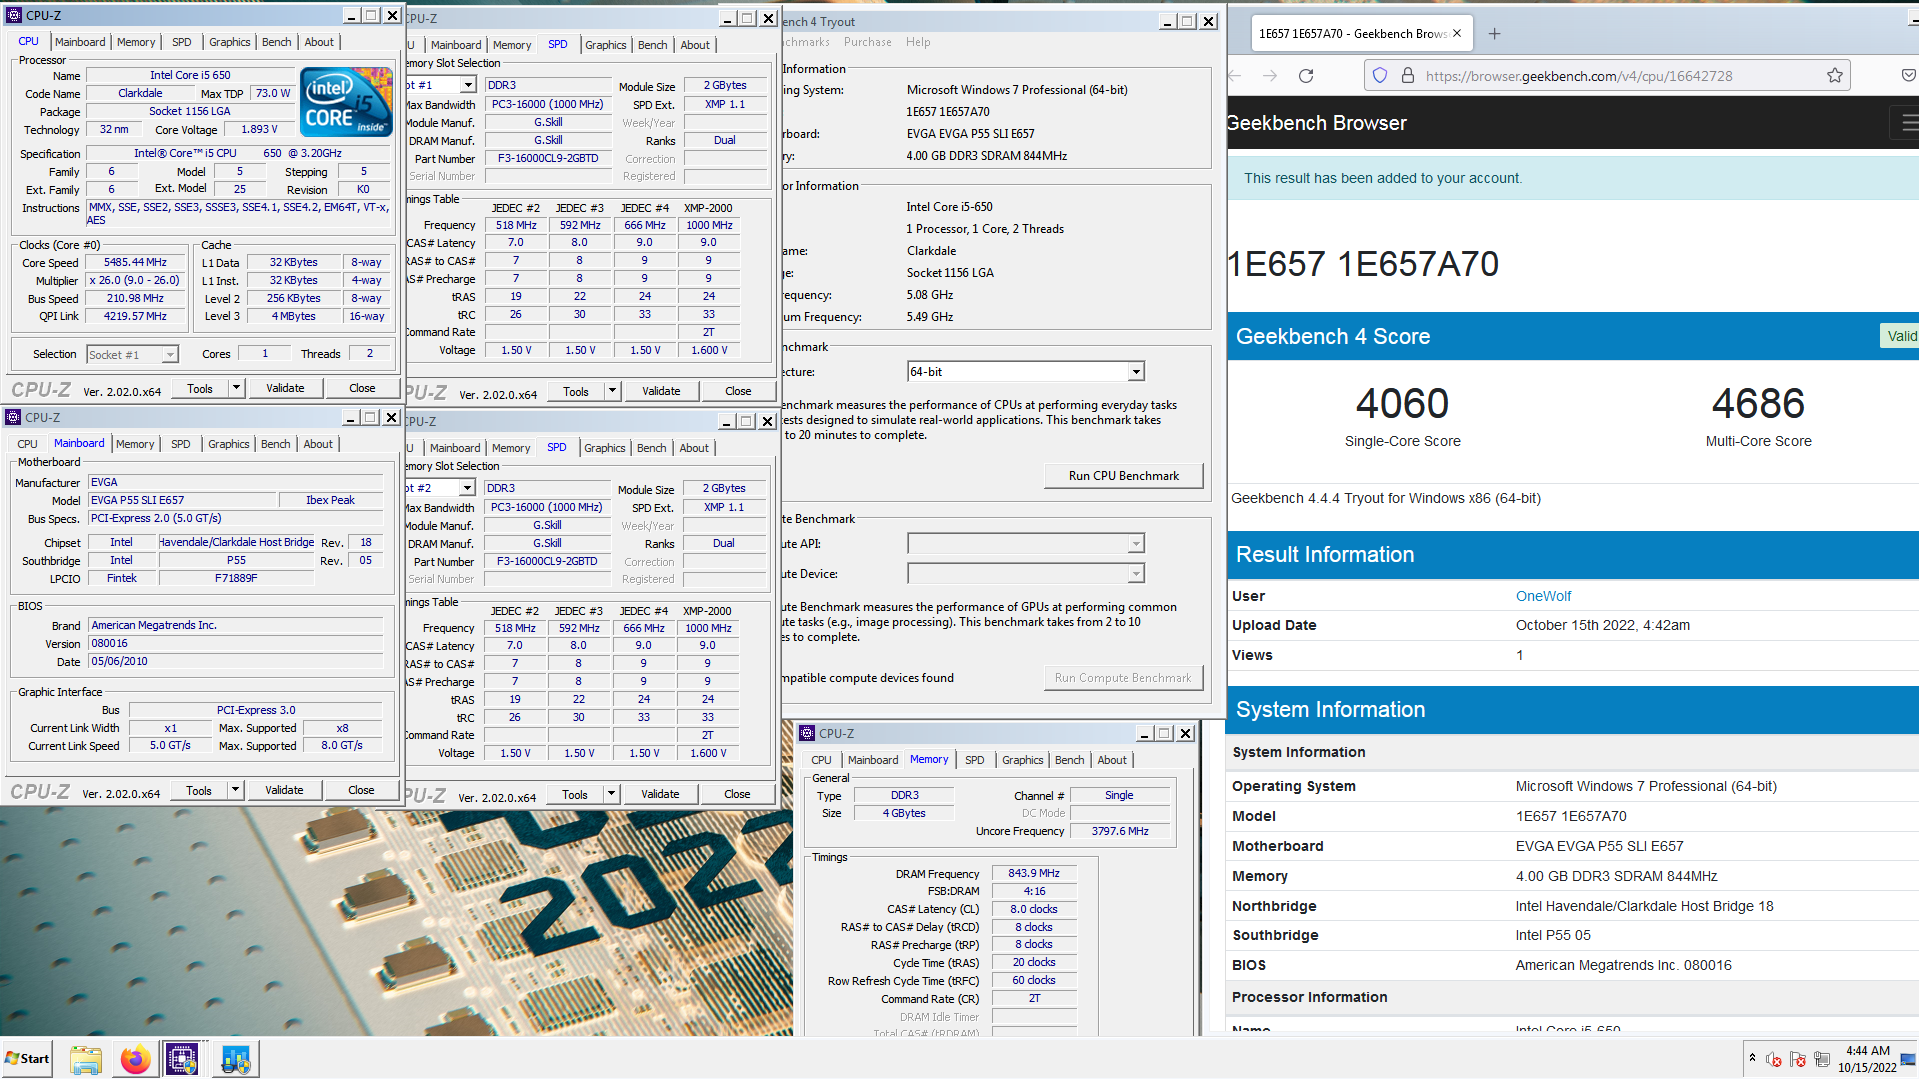Open Action Center flag tray icon
The height and width of the screenshot is (1079, 1919).
click(1797, 1059)
